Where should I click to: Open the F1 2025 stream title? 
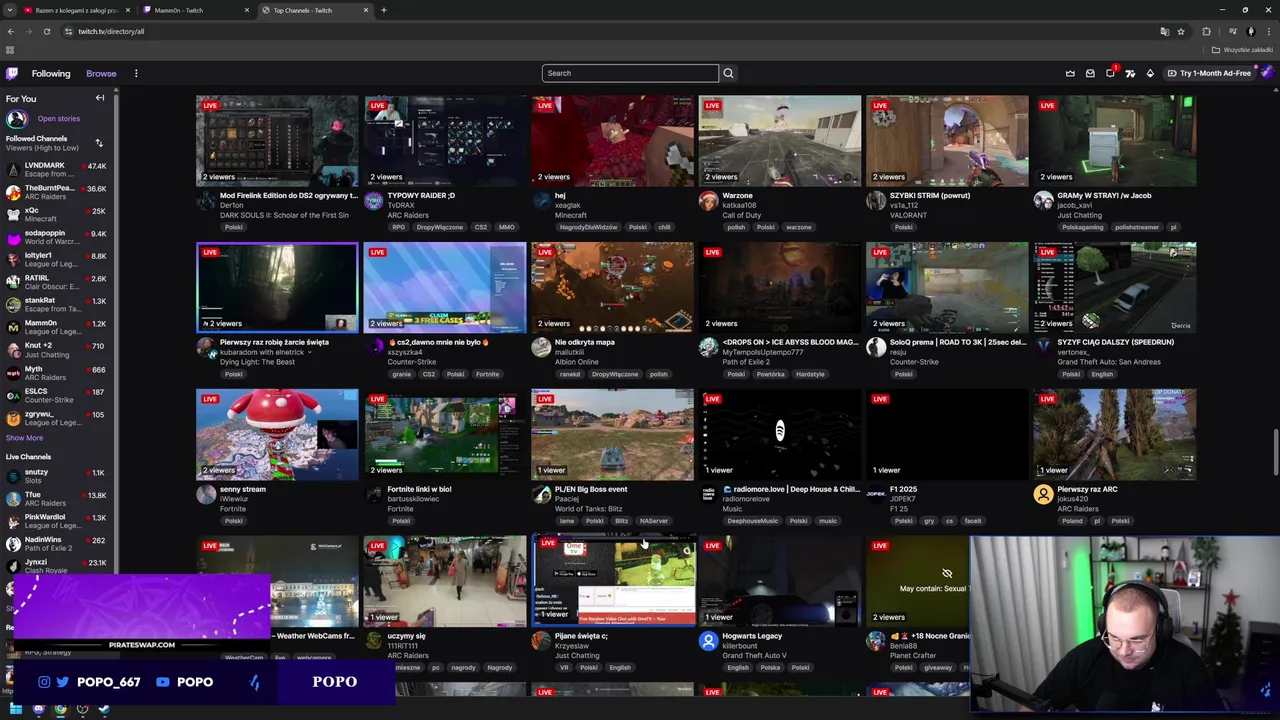(903, 489)
